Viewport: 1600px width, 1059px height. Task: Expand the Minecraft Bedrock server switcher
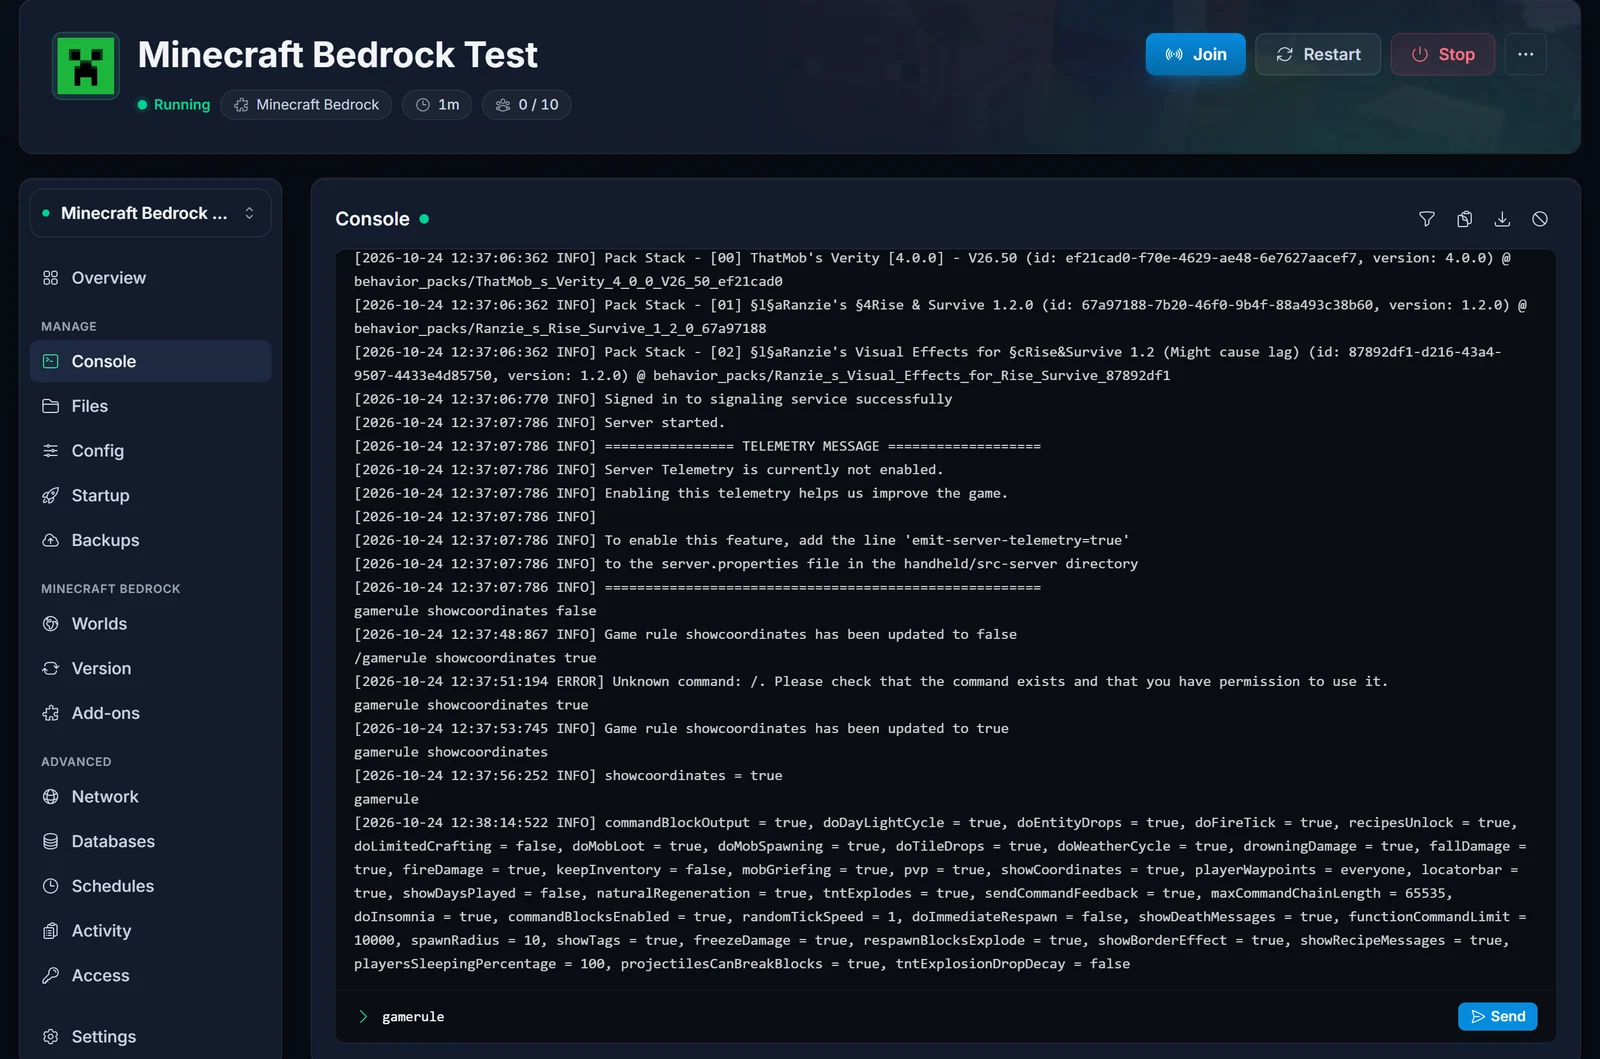pos(150,213)
